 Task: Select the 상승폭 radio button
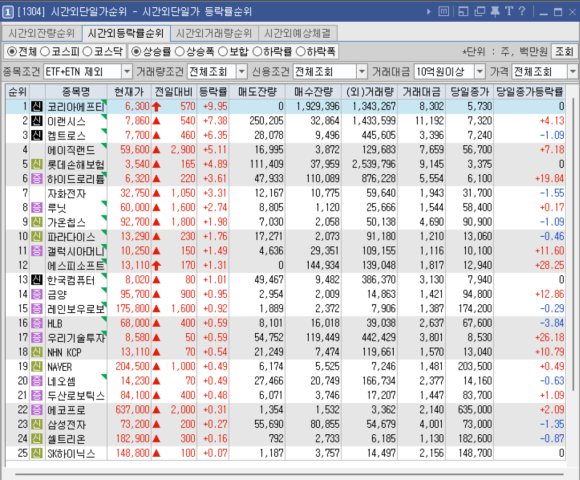pyautogui.click(x=179, y=51)
